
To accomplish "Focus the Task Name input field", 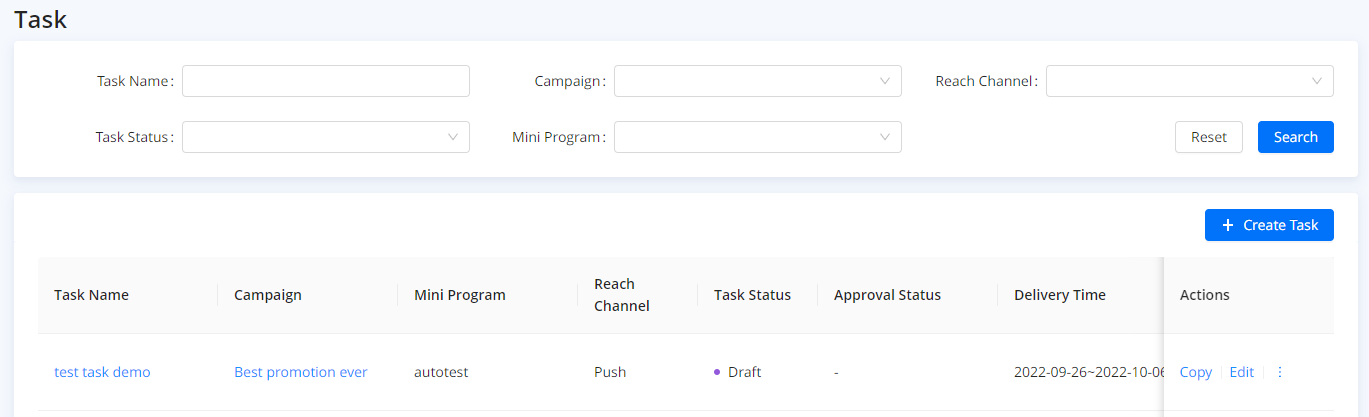I will tap(325, 81).
